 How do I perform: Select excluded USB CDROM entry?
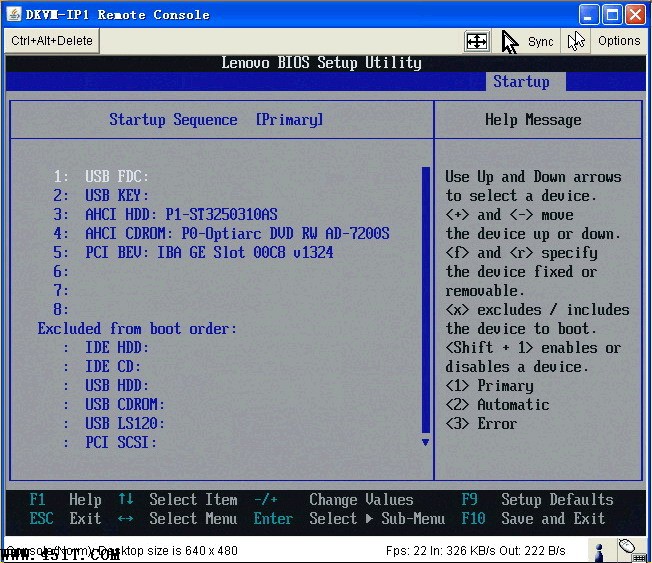[x=114, y=405]
